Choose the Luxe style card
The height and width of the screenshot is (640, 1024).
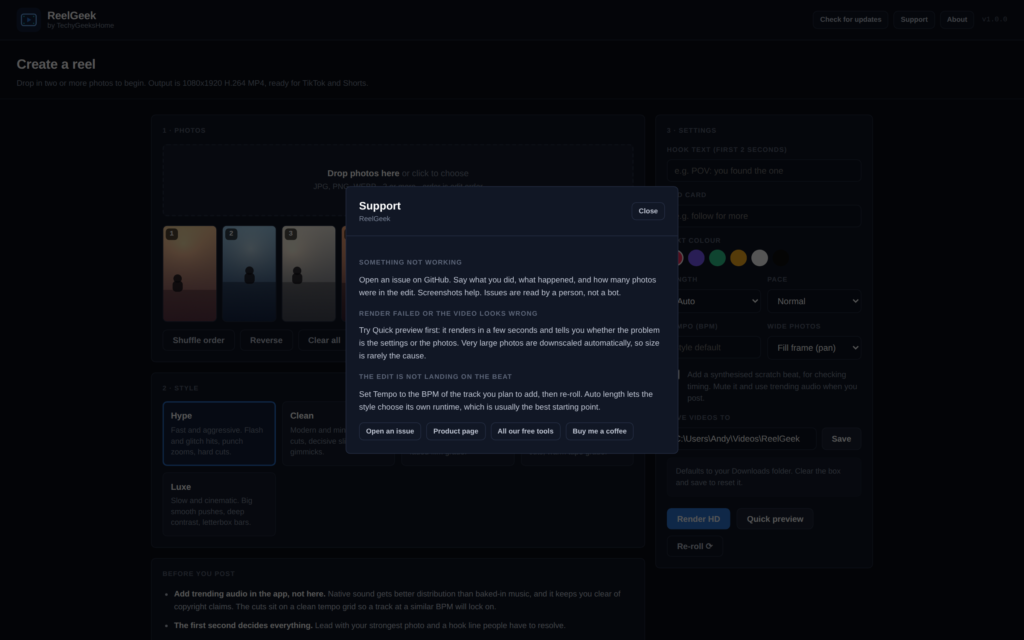click(219, 504)
